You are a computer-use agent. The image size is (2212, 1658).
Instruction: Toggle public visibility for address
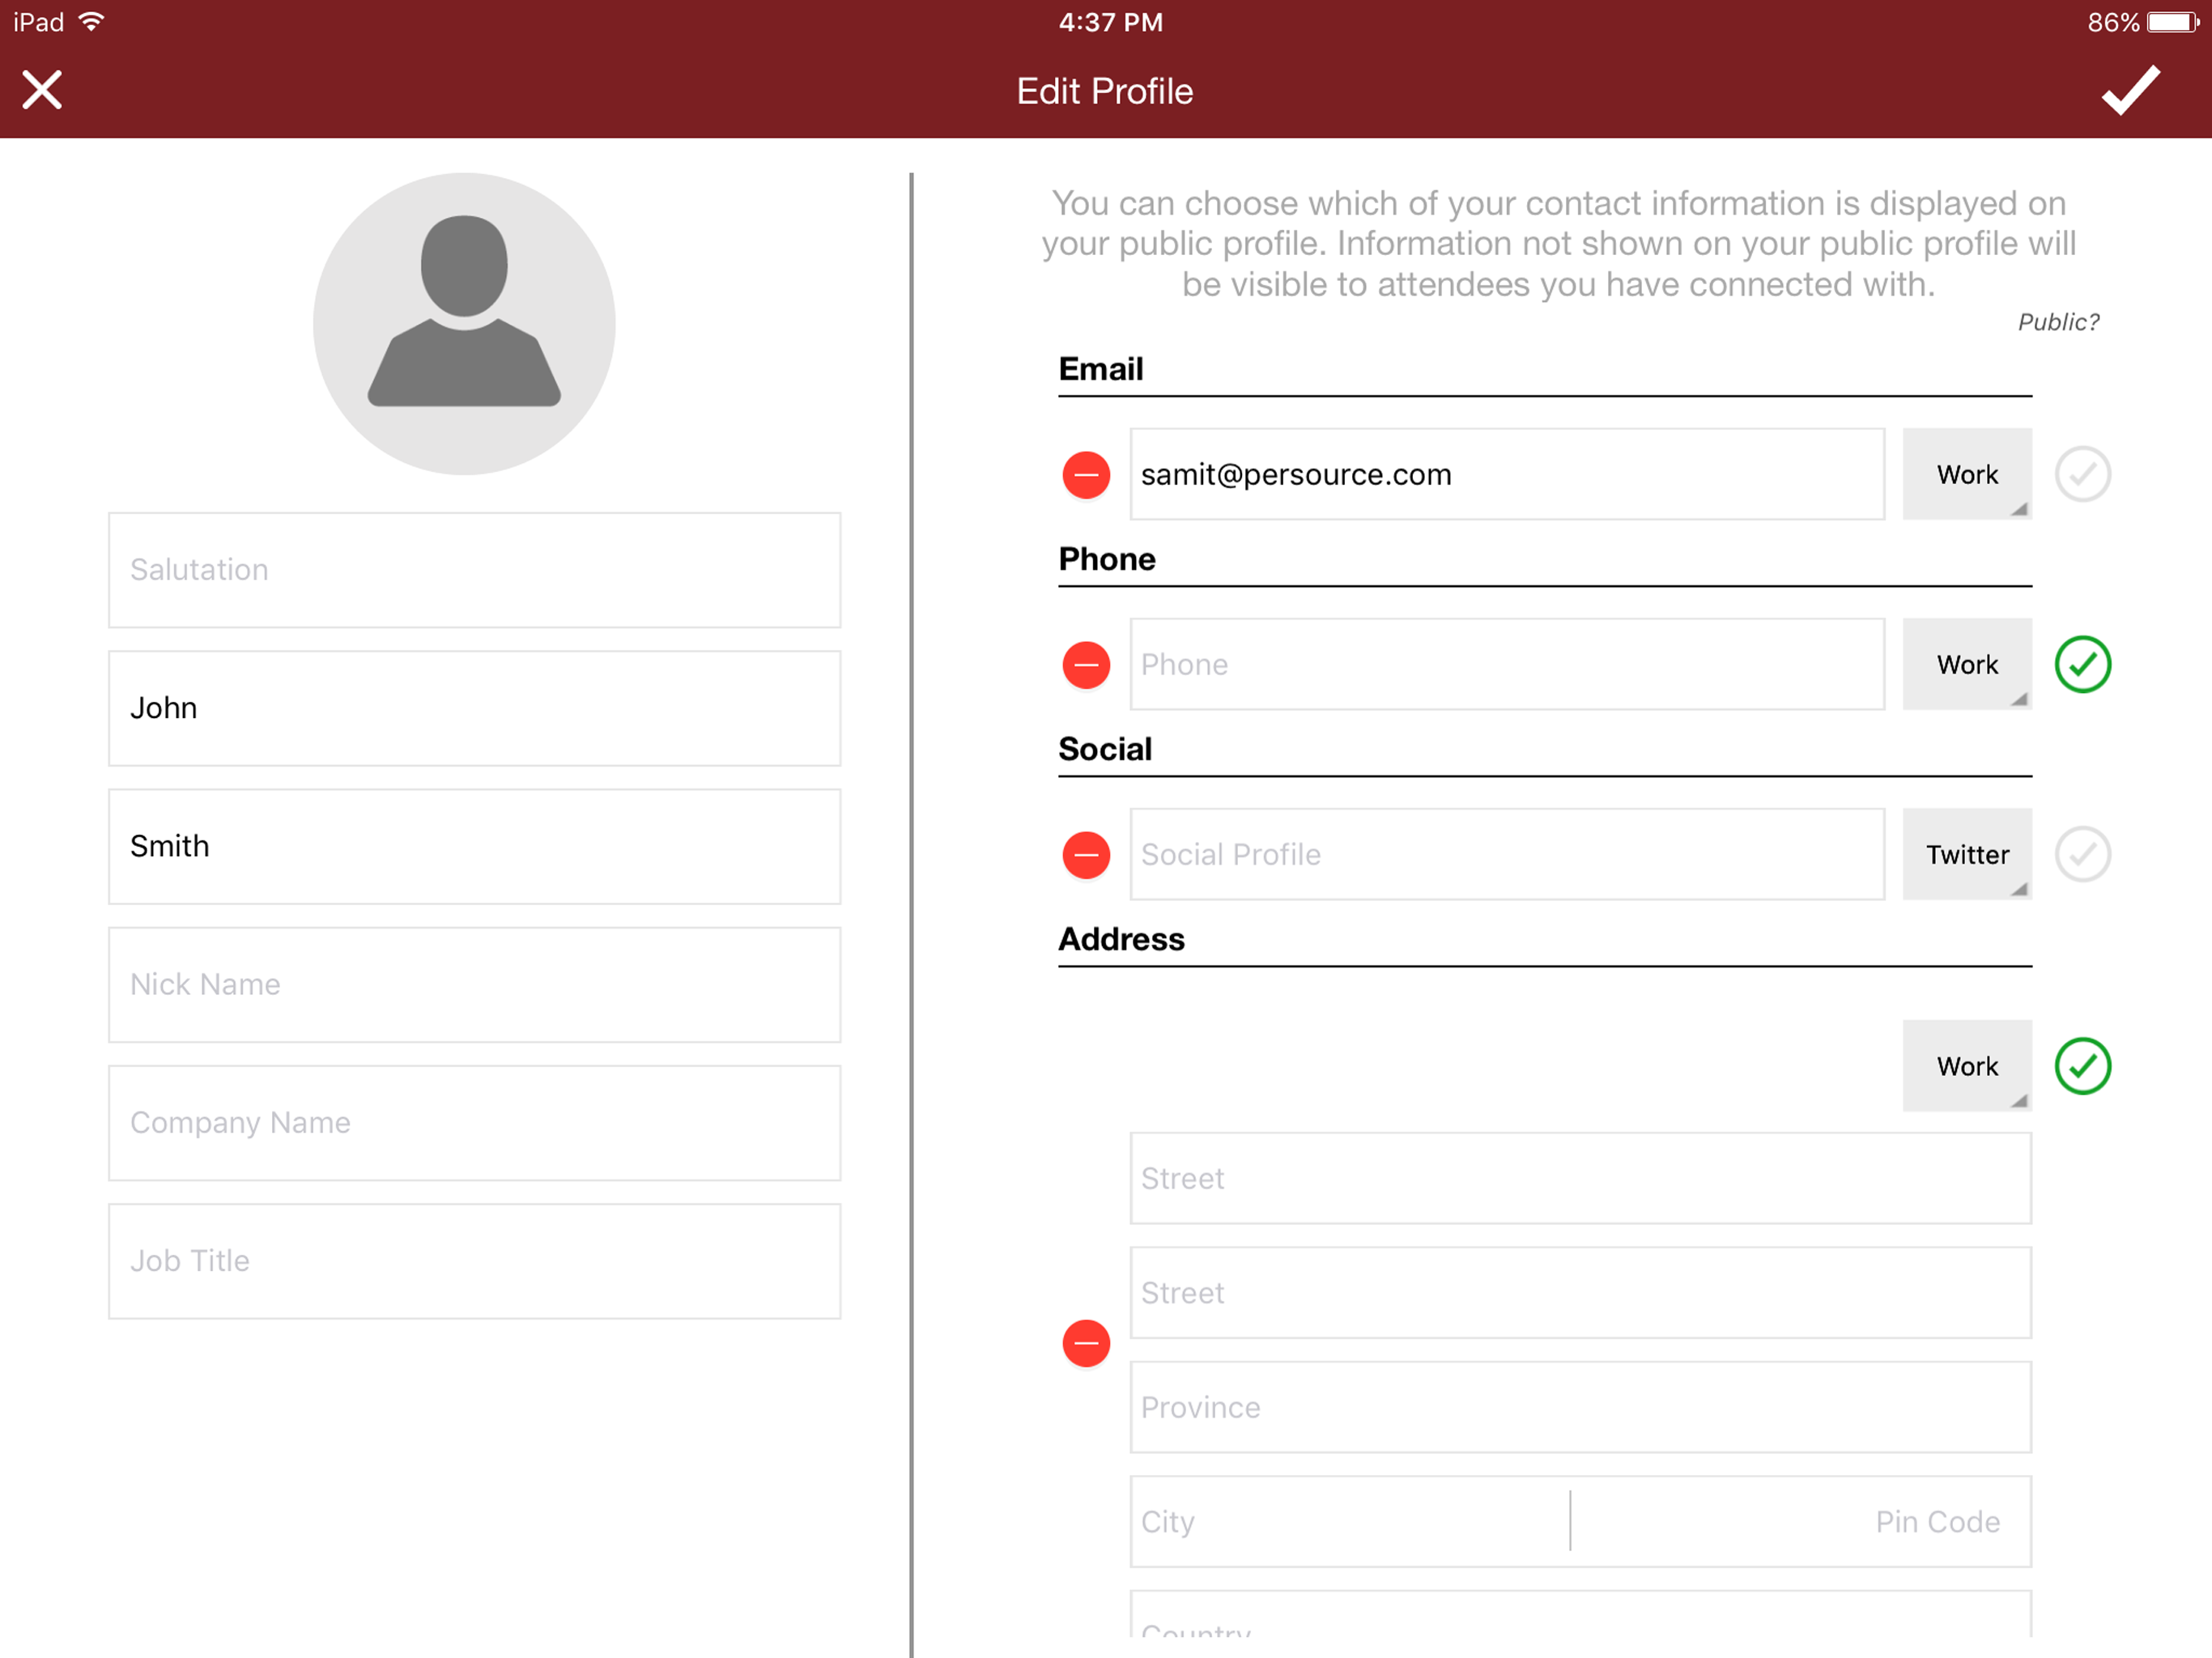click(2083, 1066)
